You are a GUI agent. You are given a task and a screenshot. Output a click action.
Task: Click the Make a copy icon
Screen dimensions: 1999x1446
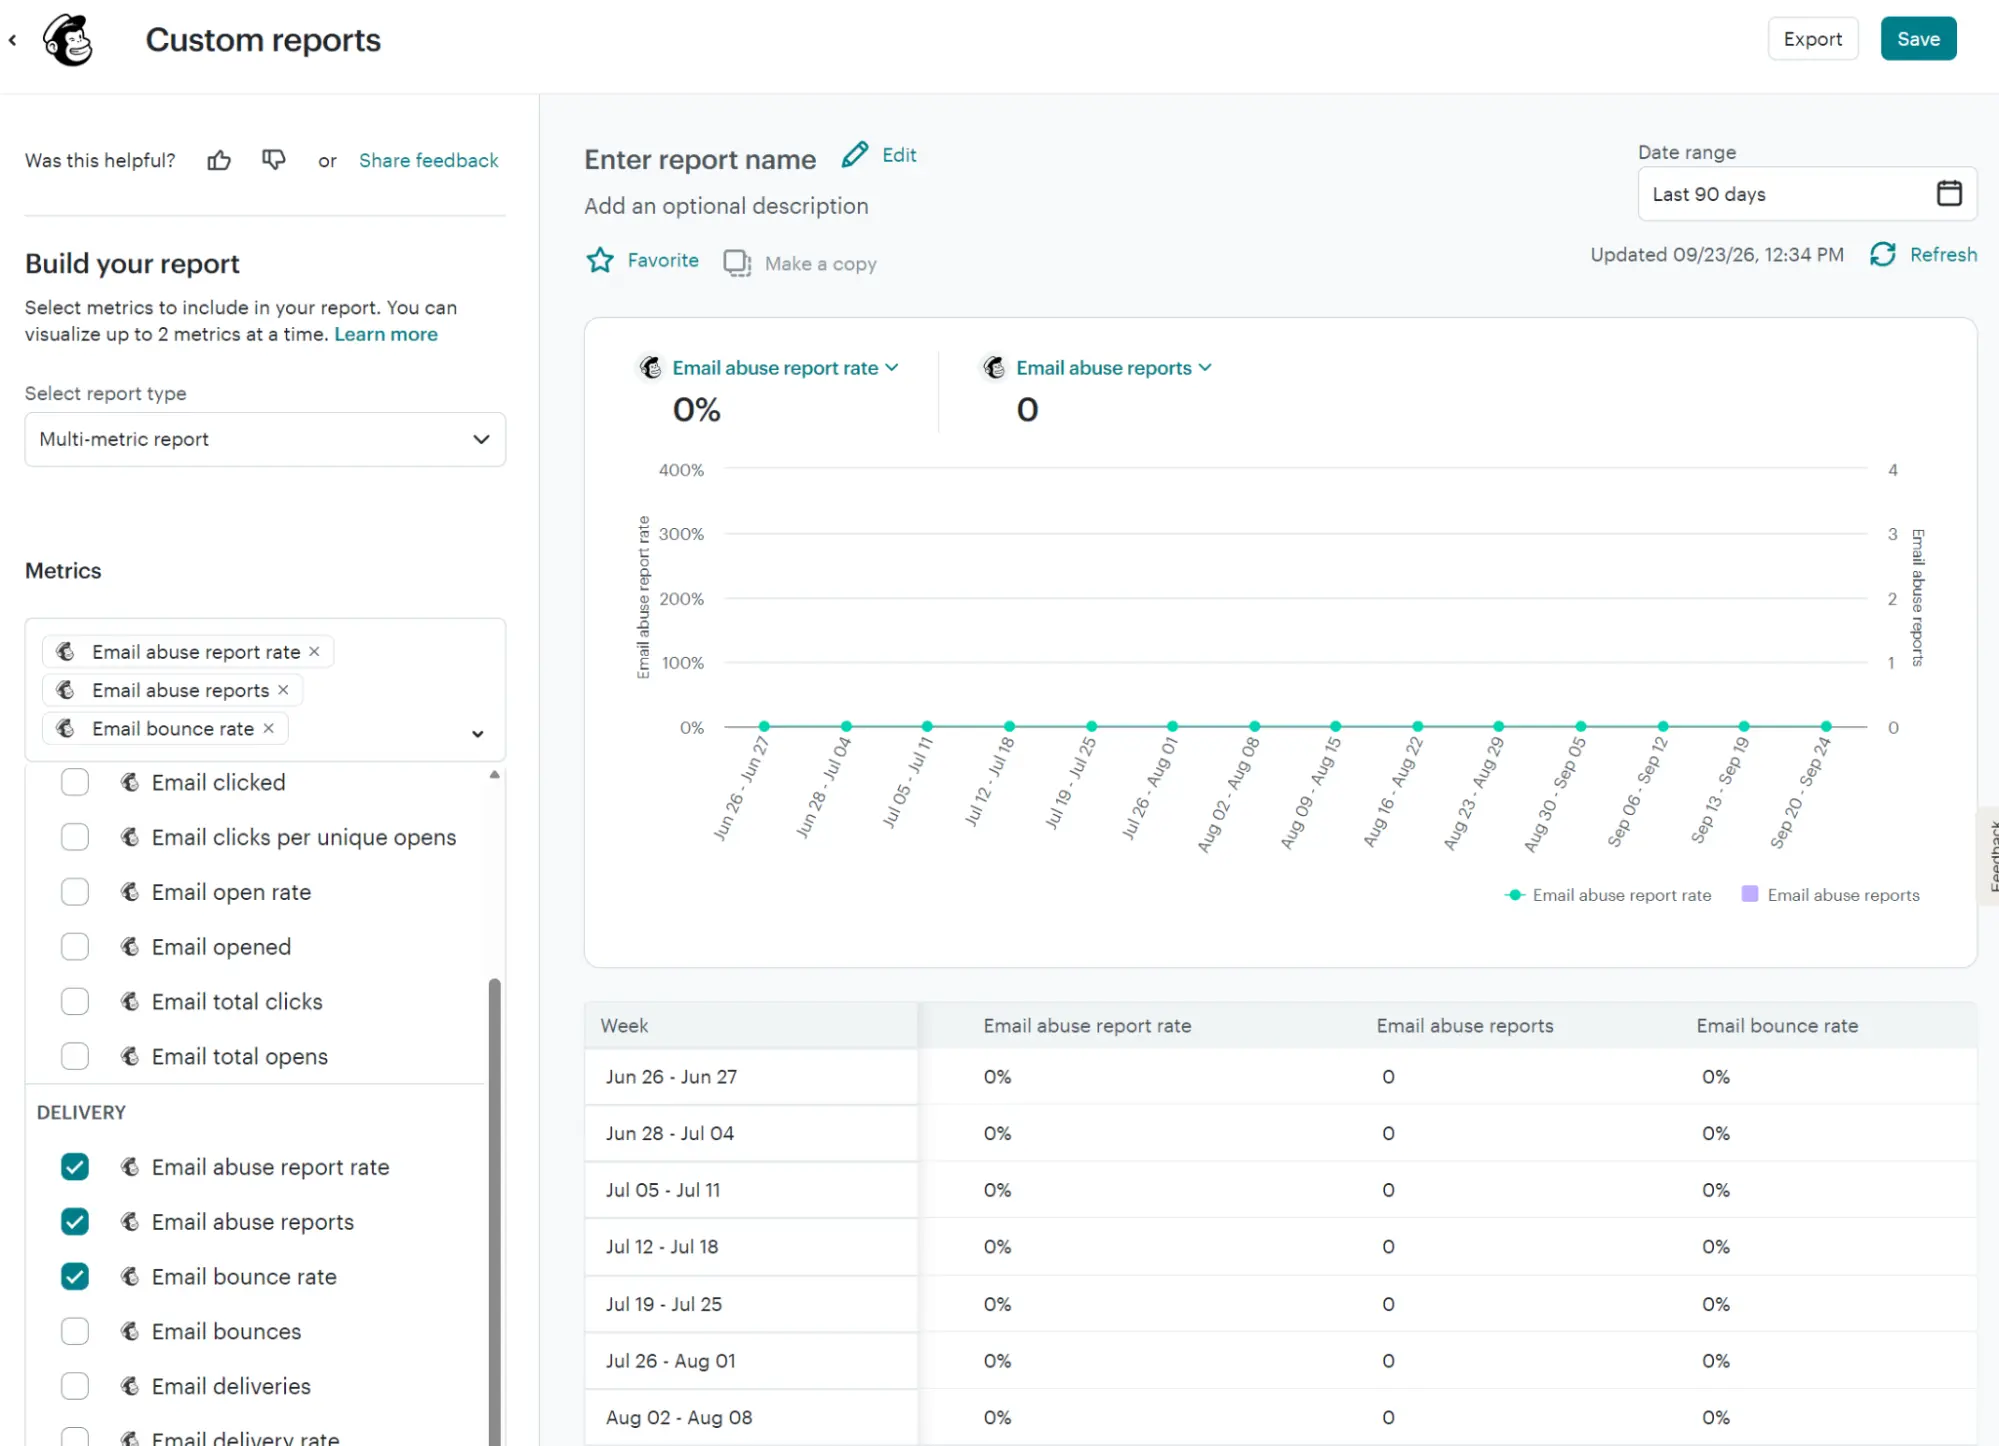[x=737, y=263]
